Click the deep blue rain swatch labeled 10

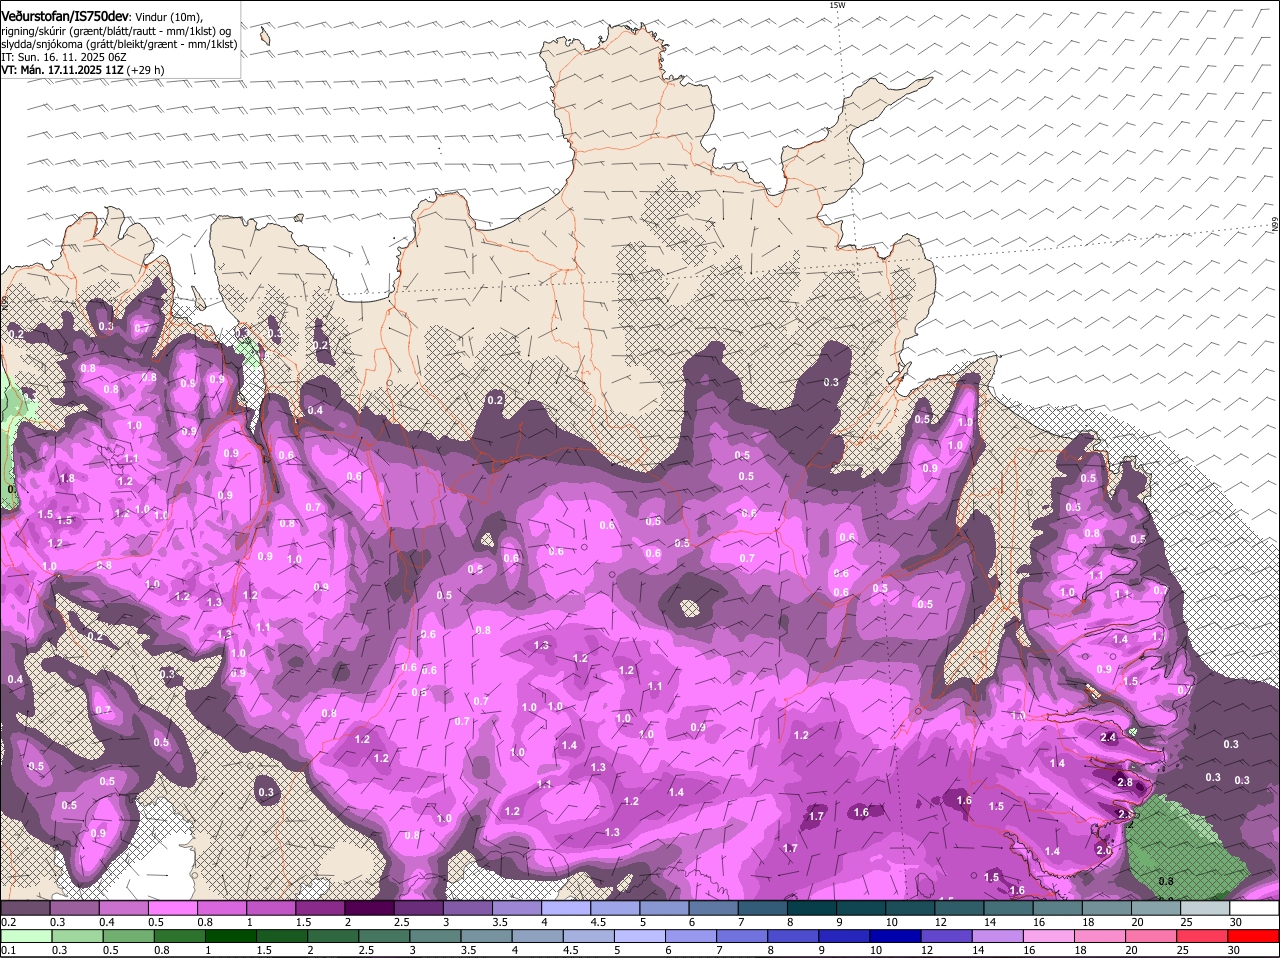[897, 936]
